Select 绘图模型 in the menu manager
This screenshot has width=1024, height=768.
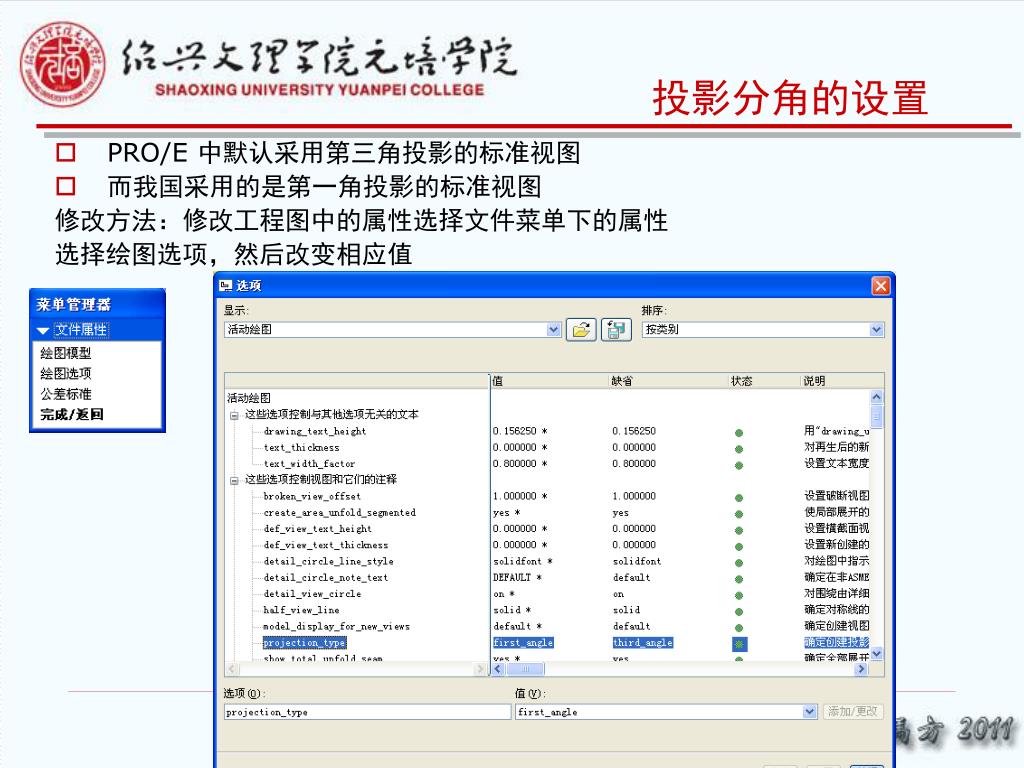coord(65,353)
